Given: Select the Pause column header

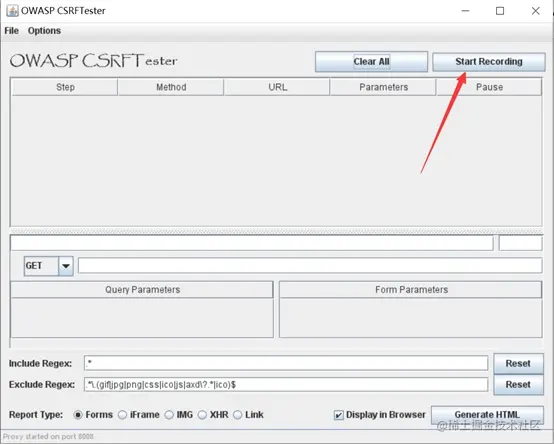Looking at the screenshot, I should tap(489, 87).
